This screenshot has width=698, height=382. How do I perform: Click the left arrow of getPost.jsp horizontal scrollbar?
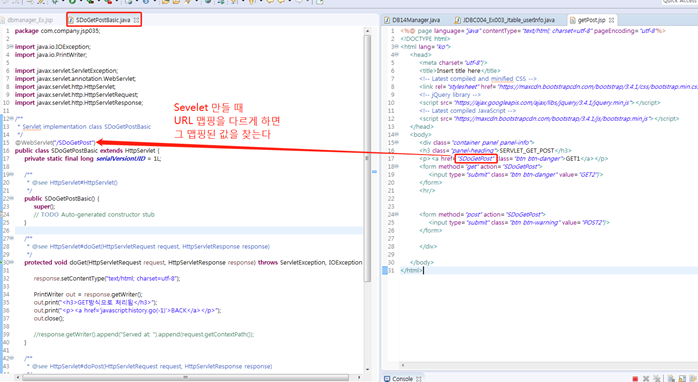tap(403, 366)
